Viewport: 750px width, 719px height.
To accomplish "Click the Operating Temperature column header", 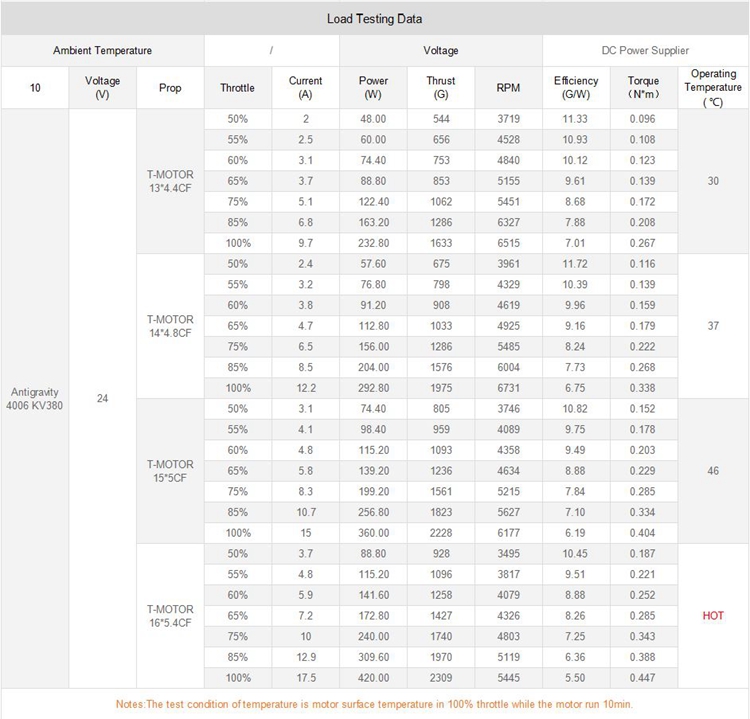I will (713, 88).
